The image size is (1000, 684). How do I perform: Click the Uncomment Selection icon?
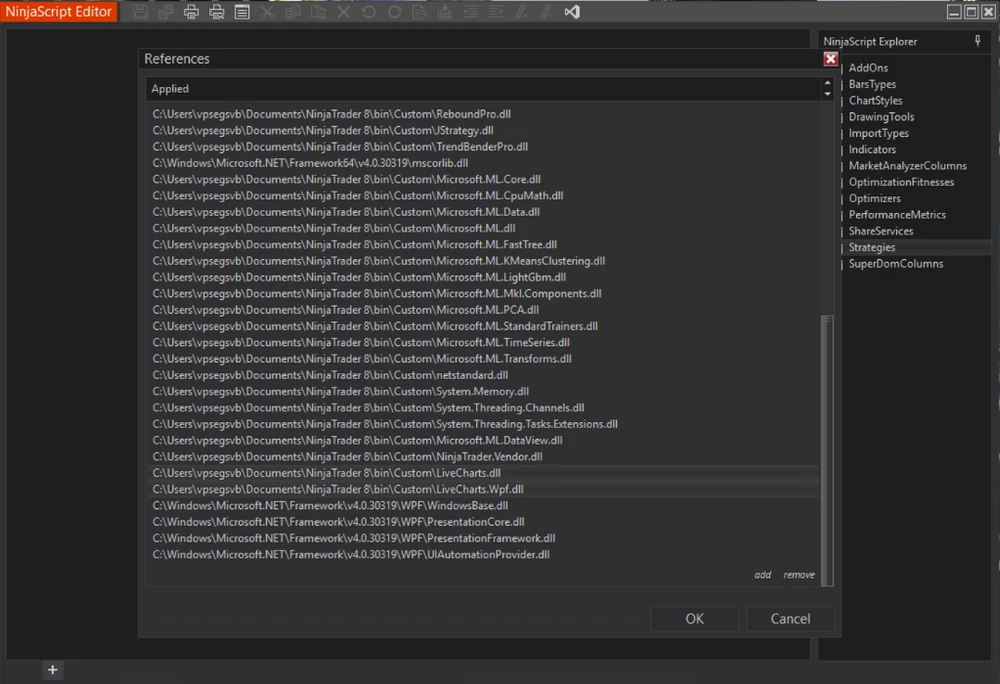click(547, 12)
